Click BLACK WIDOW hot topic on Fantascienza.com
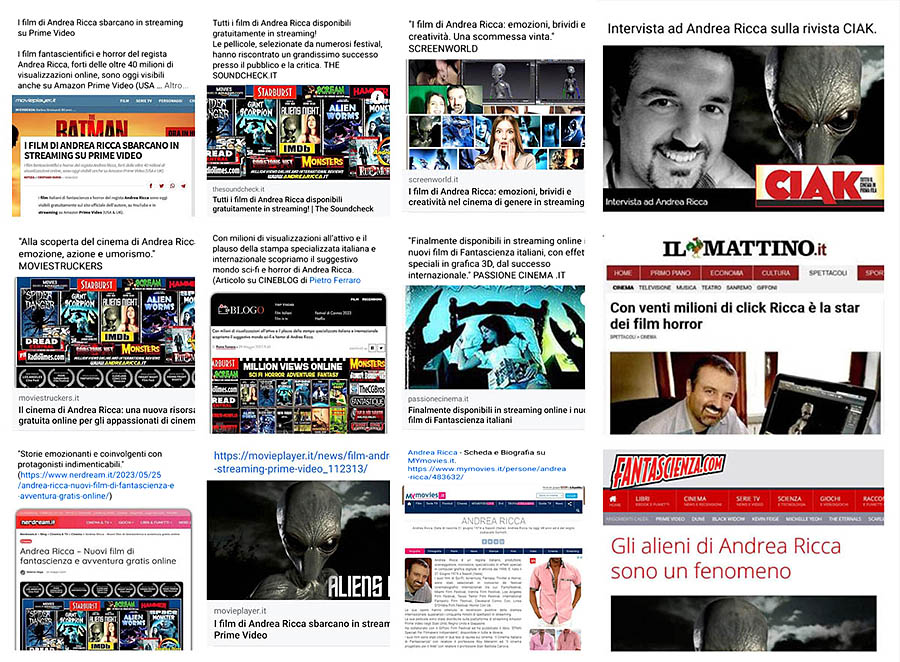Viewport: 900px width, 662px height. tap(728, 518)
